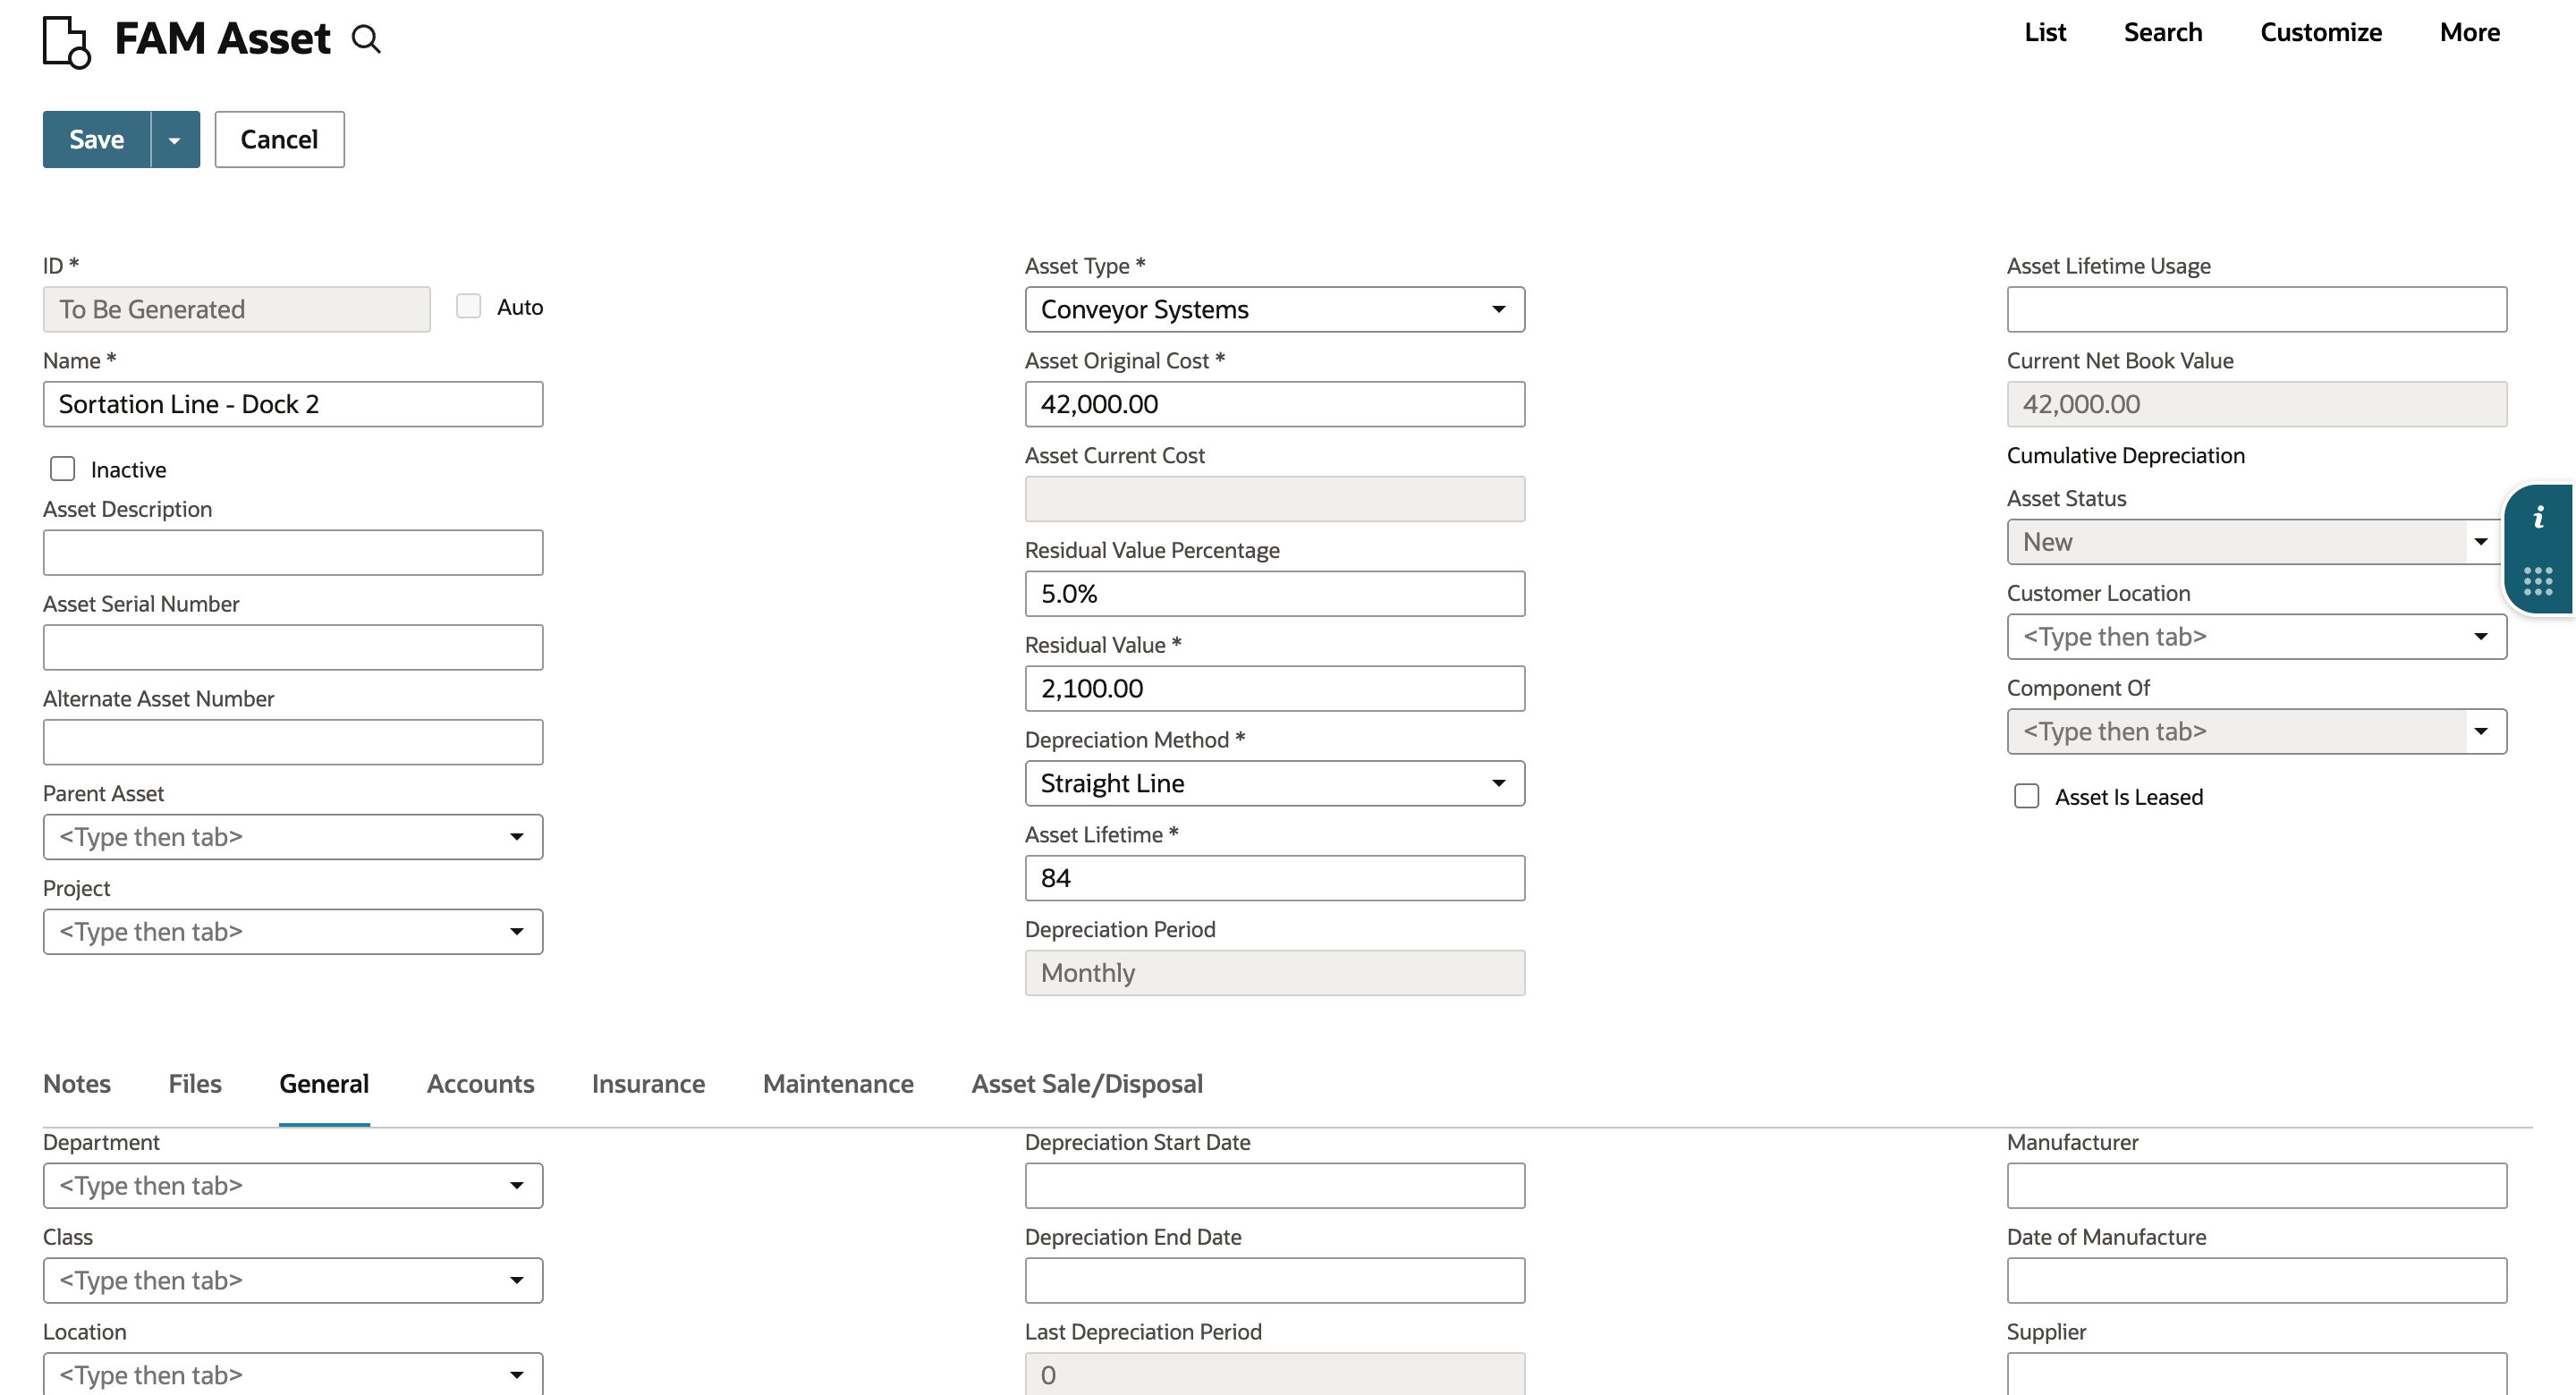The image size is (2576, 1395).
Task: Click the Save button
Action: coord(97,140)
